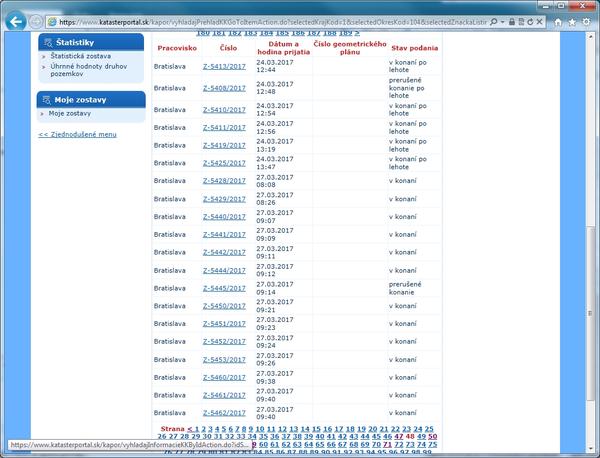Open submission Z-5408/2017
The height and width of the screenshot is (458, 600).
(x=224, y=88)
